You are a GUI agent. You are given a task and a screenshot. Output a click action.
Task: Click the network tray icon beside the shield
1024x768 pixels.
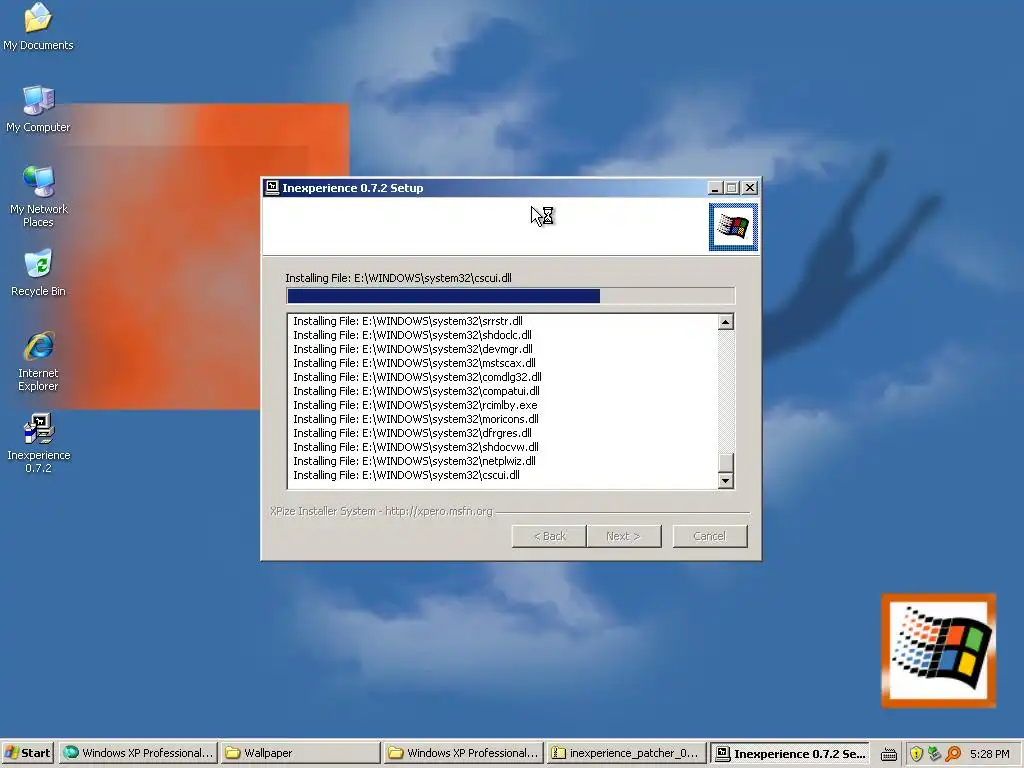(x=935, y=754)
